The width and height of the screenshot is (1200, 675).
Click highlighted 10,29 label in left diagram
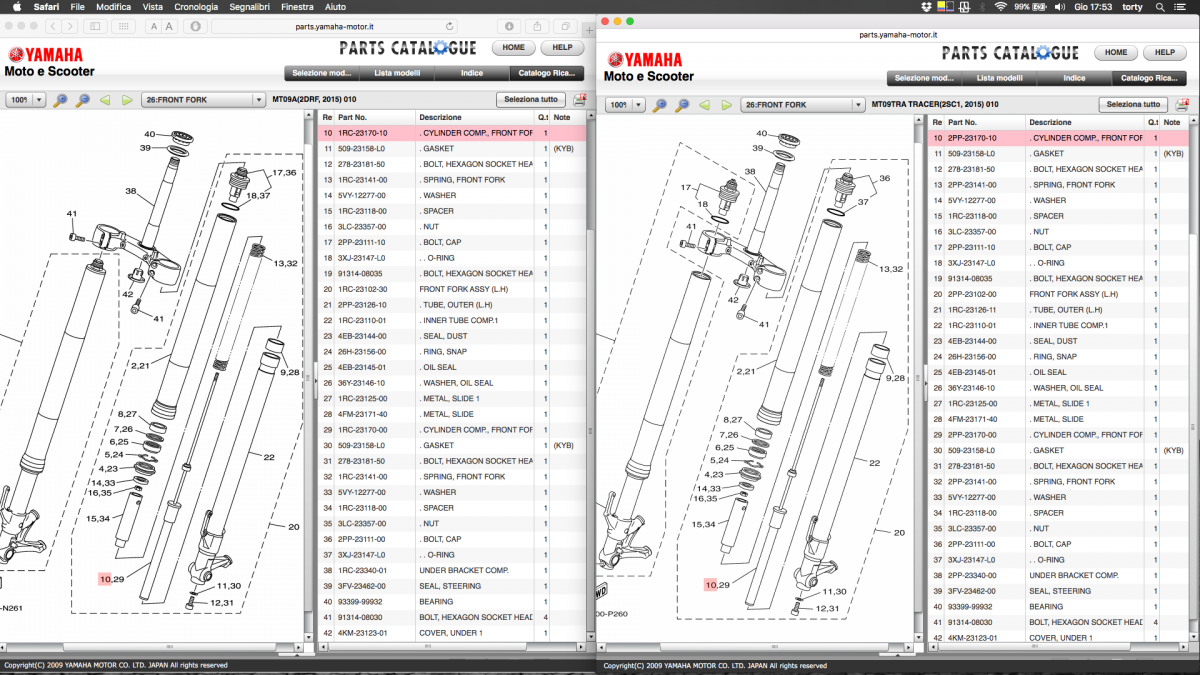(110, 579)
